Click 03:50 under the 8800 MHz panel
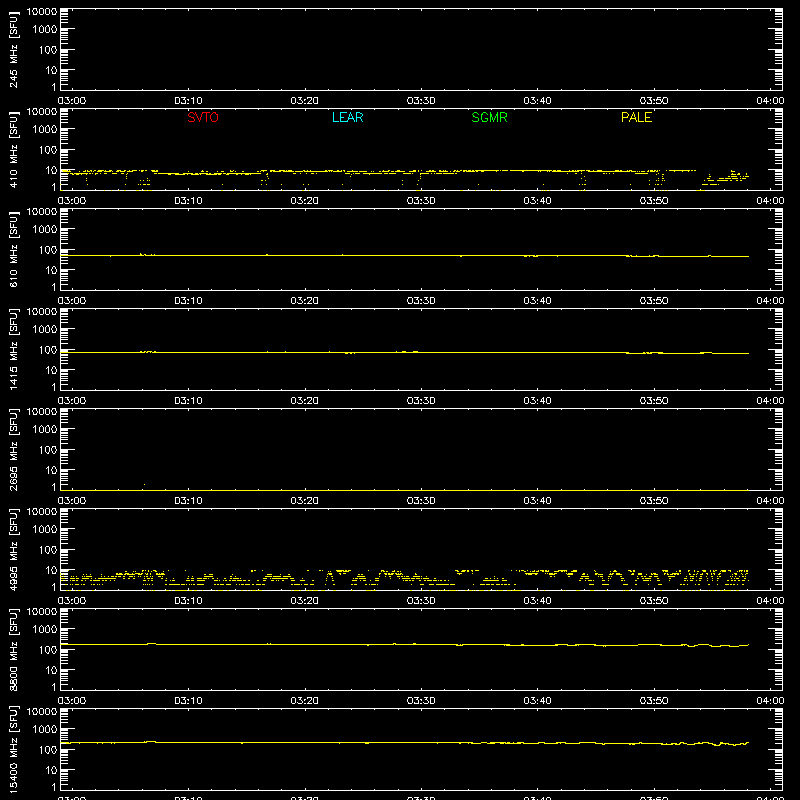Viewport: 800px width, 800px height. coord(654,701)
